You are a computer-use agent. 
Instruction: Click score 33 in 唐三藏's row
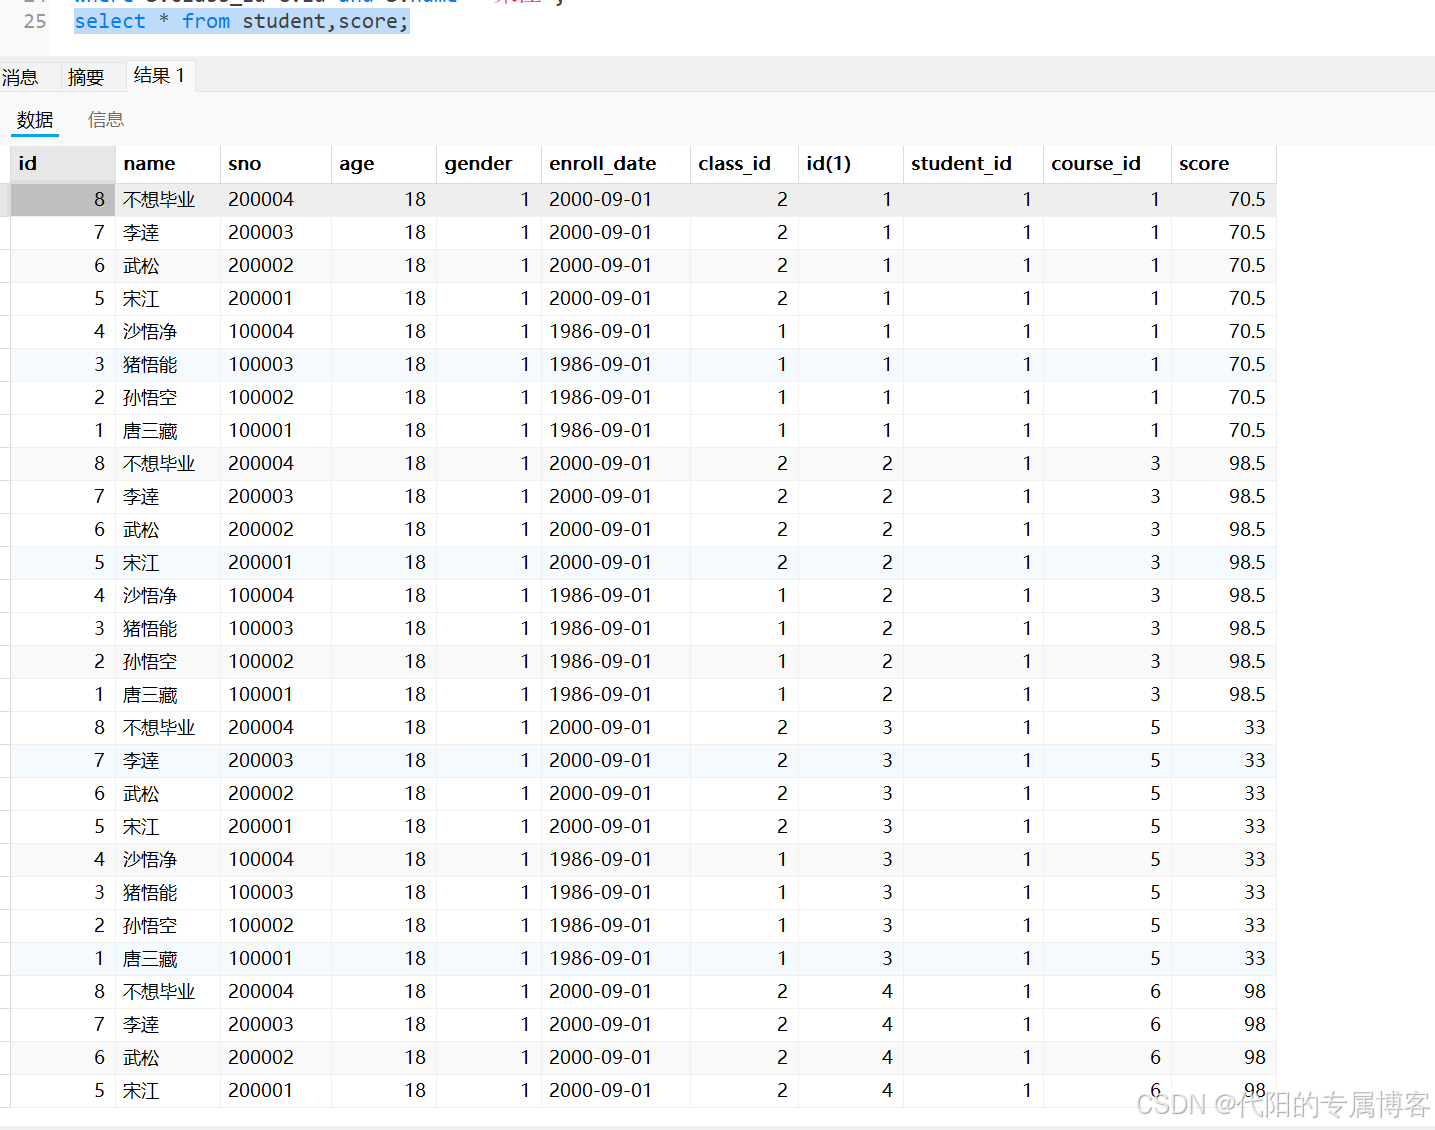pos(1255,959)
